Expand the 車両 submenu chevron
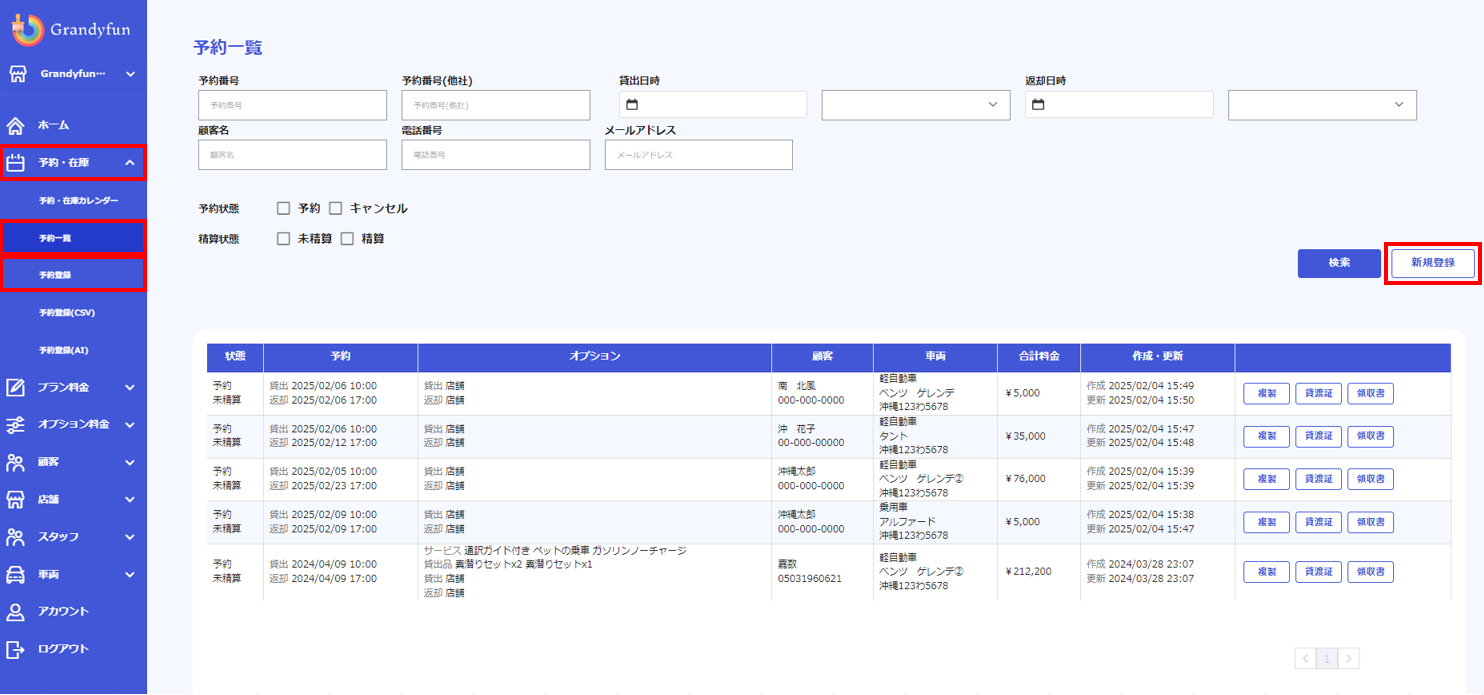 pos(130,575)
